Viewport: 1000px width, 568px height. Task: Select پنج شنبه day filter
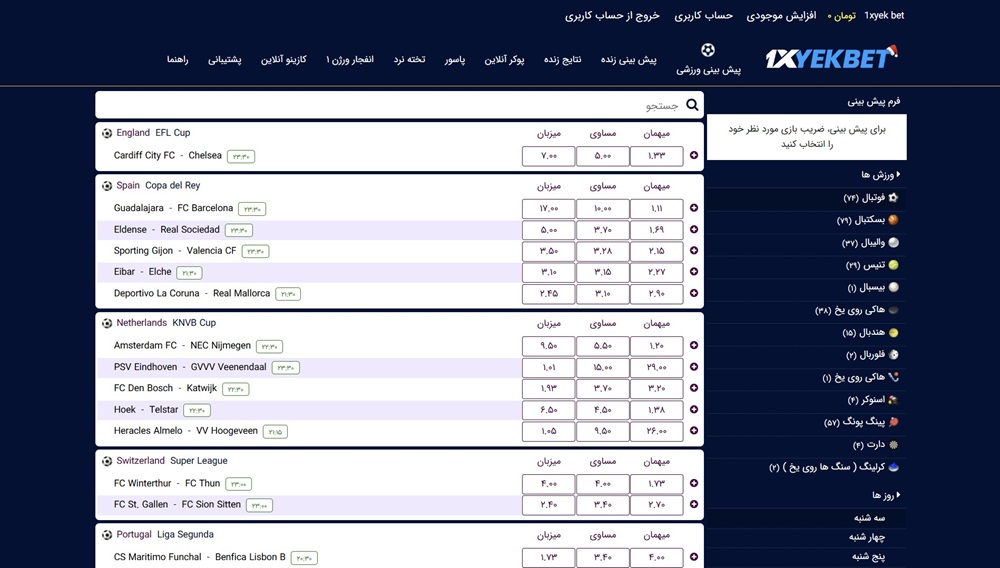click(x=868, y=557)
